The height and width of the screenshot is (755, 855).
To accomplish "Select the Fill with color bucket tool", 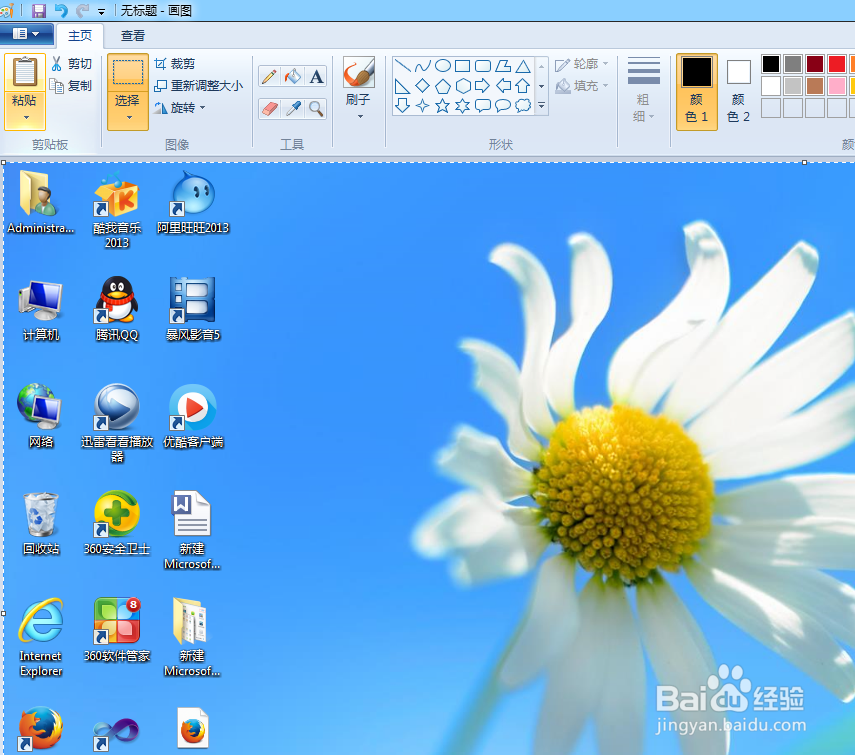I will click(x=292, y=76).
